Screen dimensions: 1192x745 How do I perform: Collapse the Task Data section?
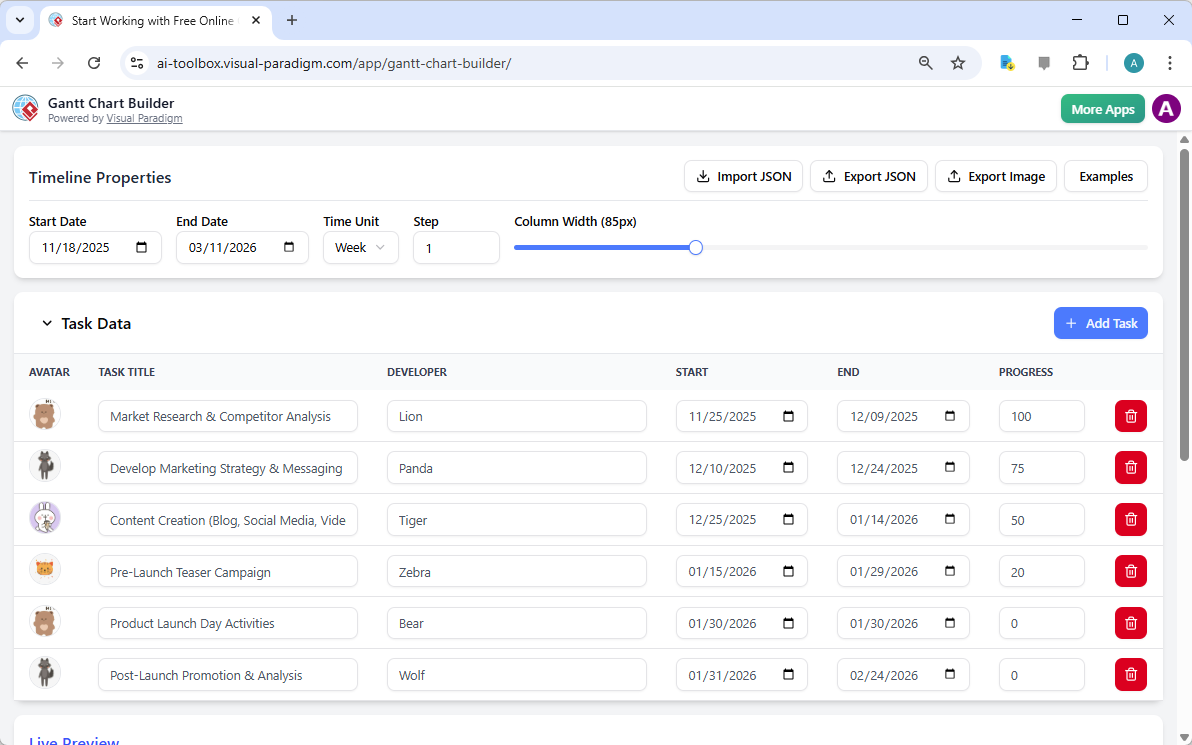click(x=47, y=323)
